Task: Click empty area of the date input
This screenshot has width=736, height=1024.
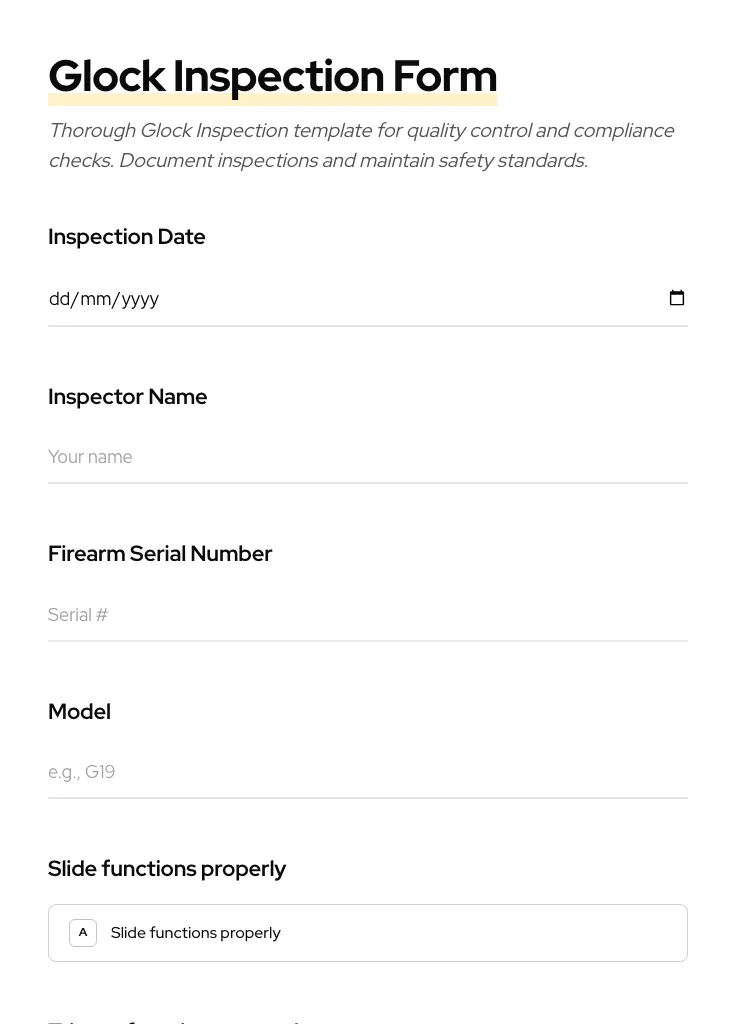Action: 400,299
